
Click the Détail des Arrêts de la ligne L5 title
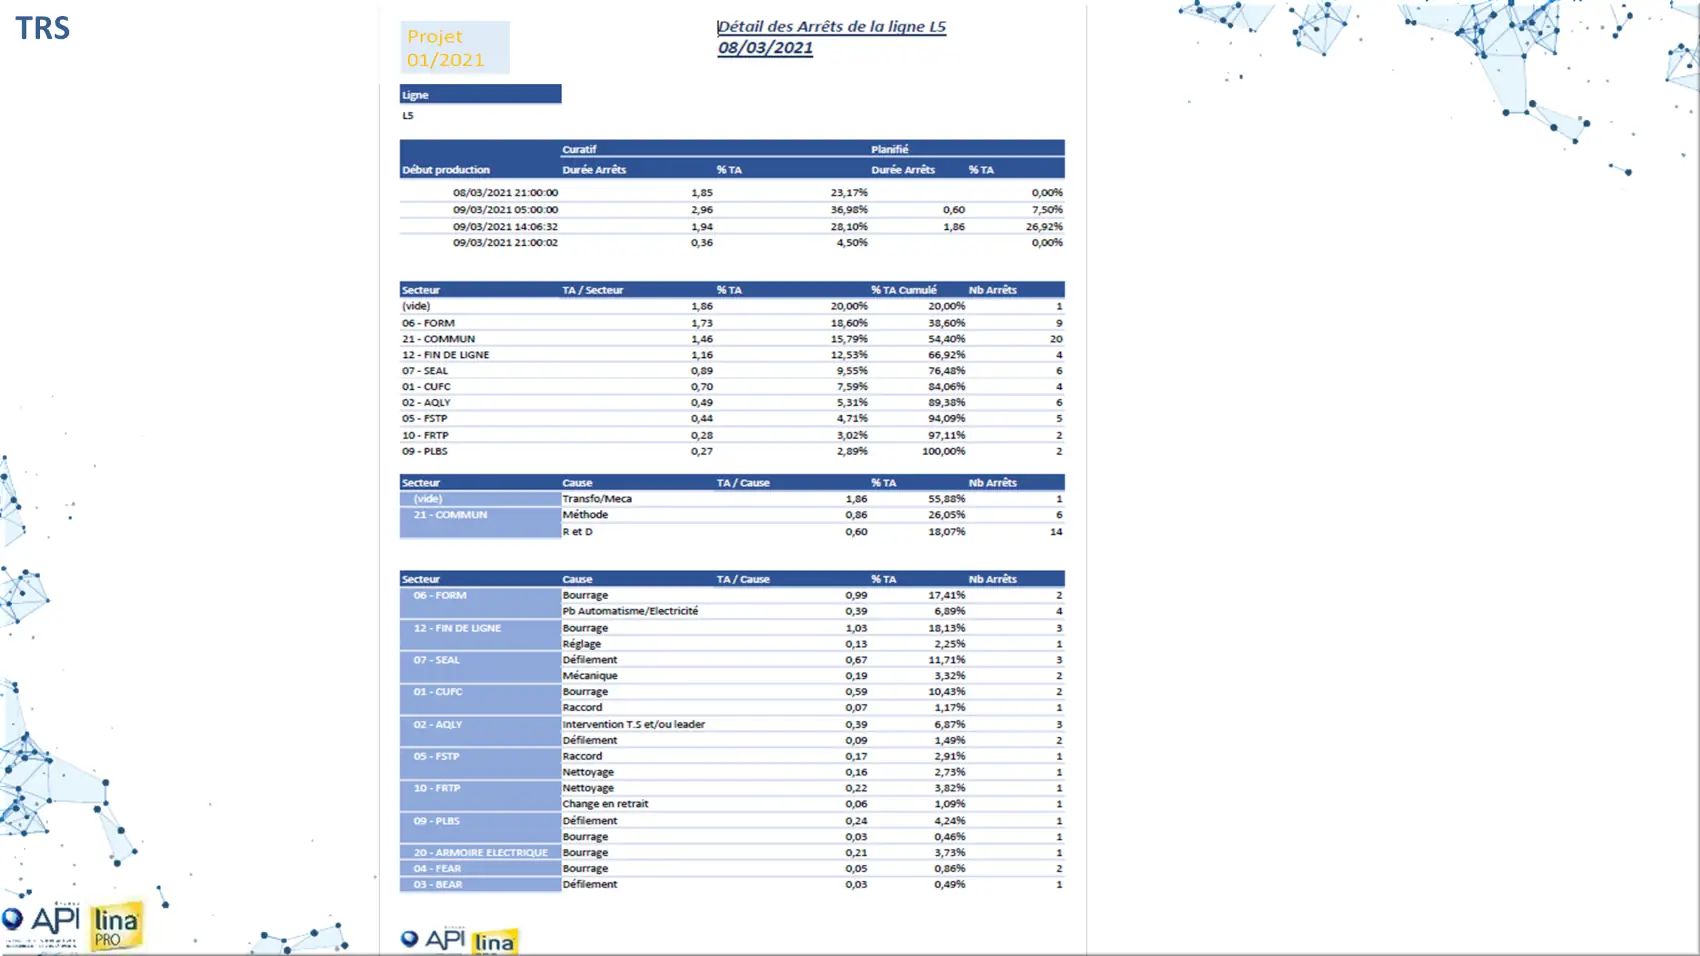831,27
